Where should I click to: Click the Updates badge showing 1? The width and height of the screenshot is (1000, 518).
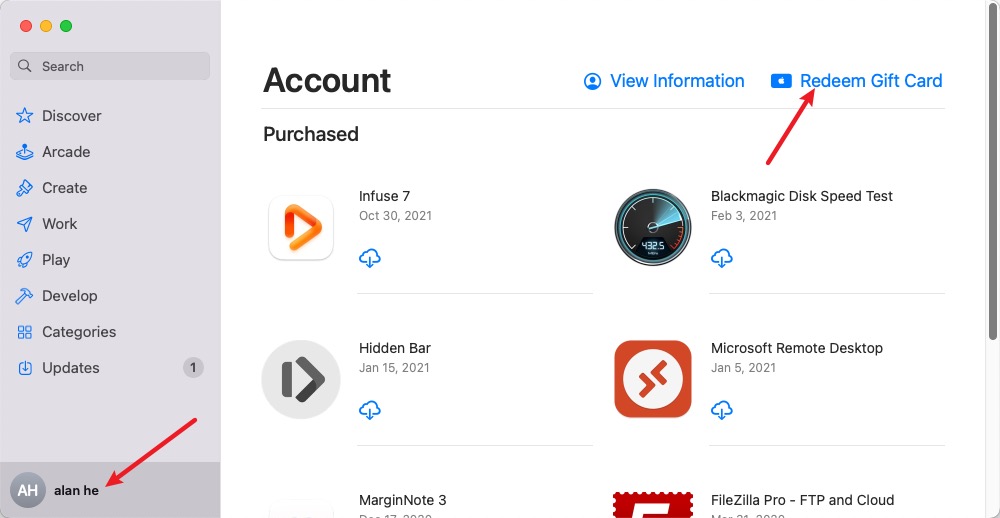tap(193, 367)
